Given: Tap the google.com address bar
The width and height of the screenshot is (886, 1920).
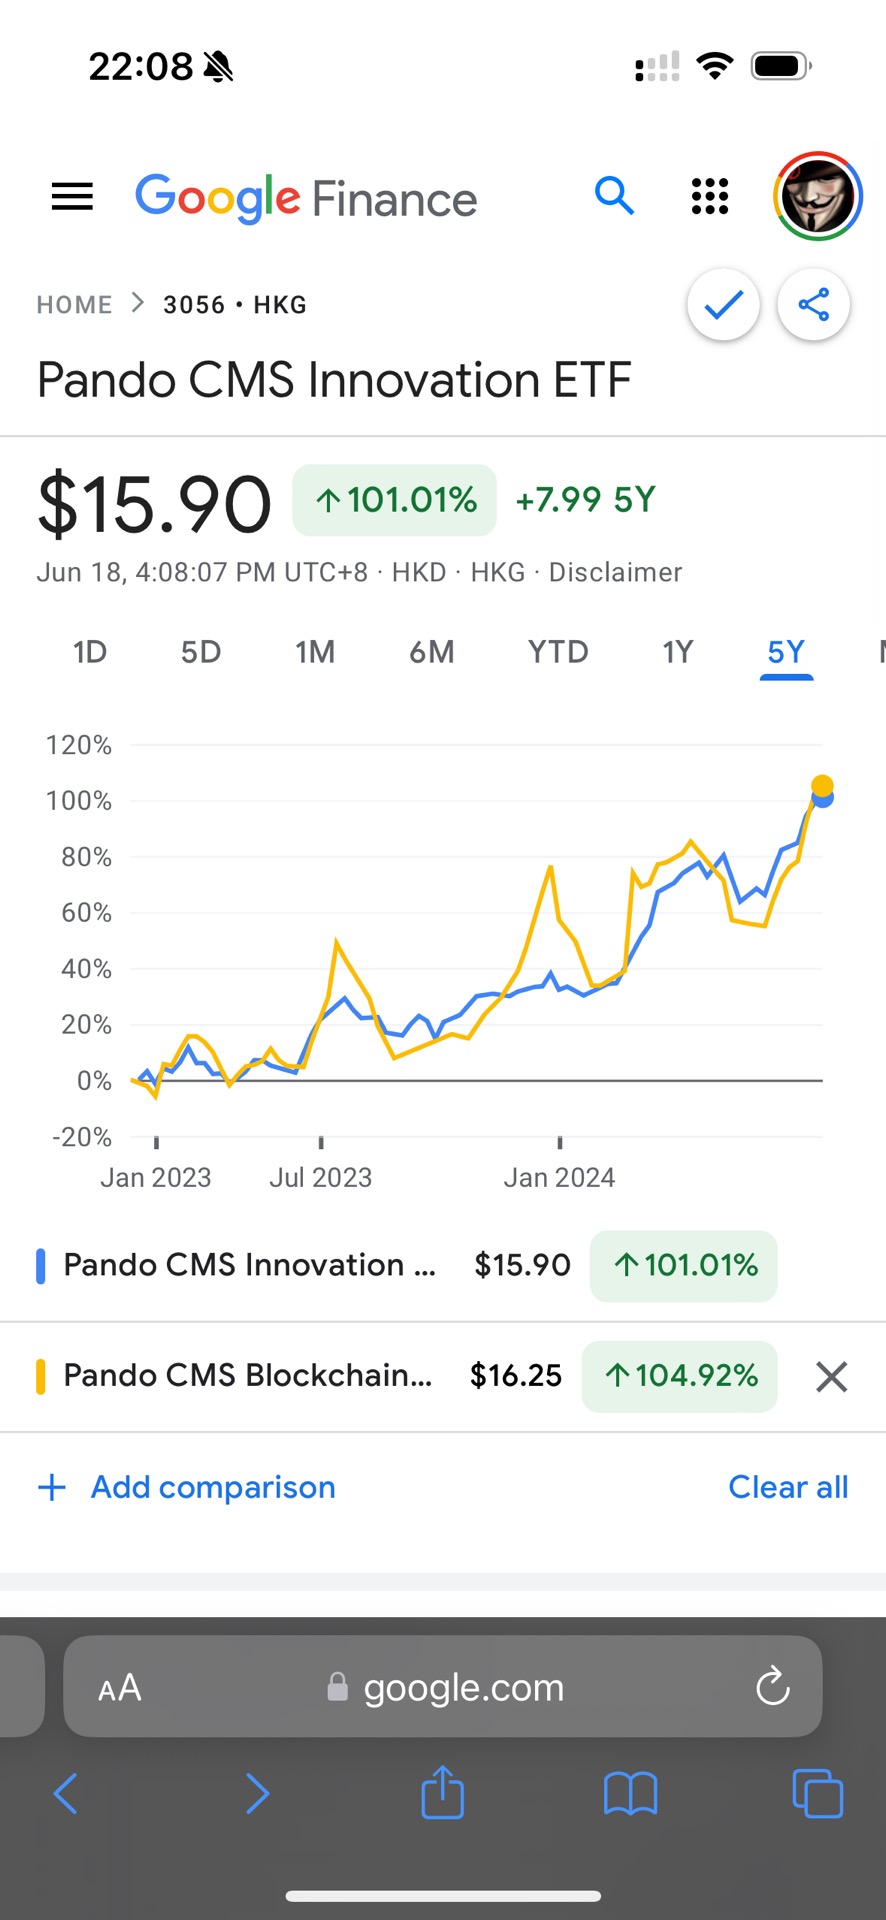Looking at the screenshot, I should coord(463,1688).
